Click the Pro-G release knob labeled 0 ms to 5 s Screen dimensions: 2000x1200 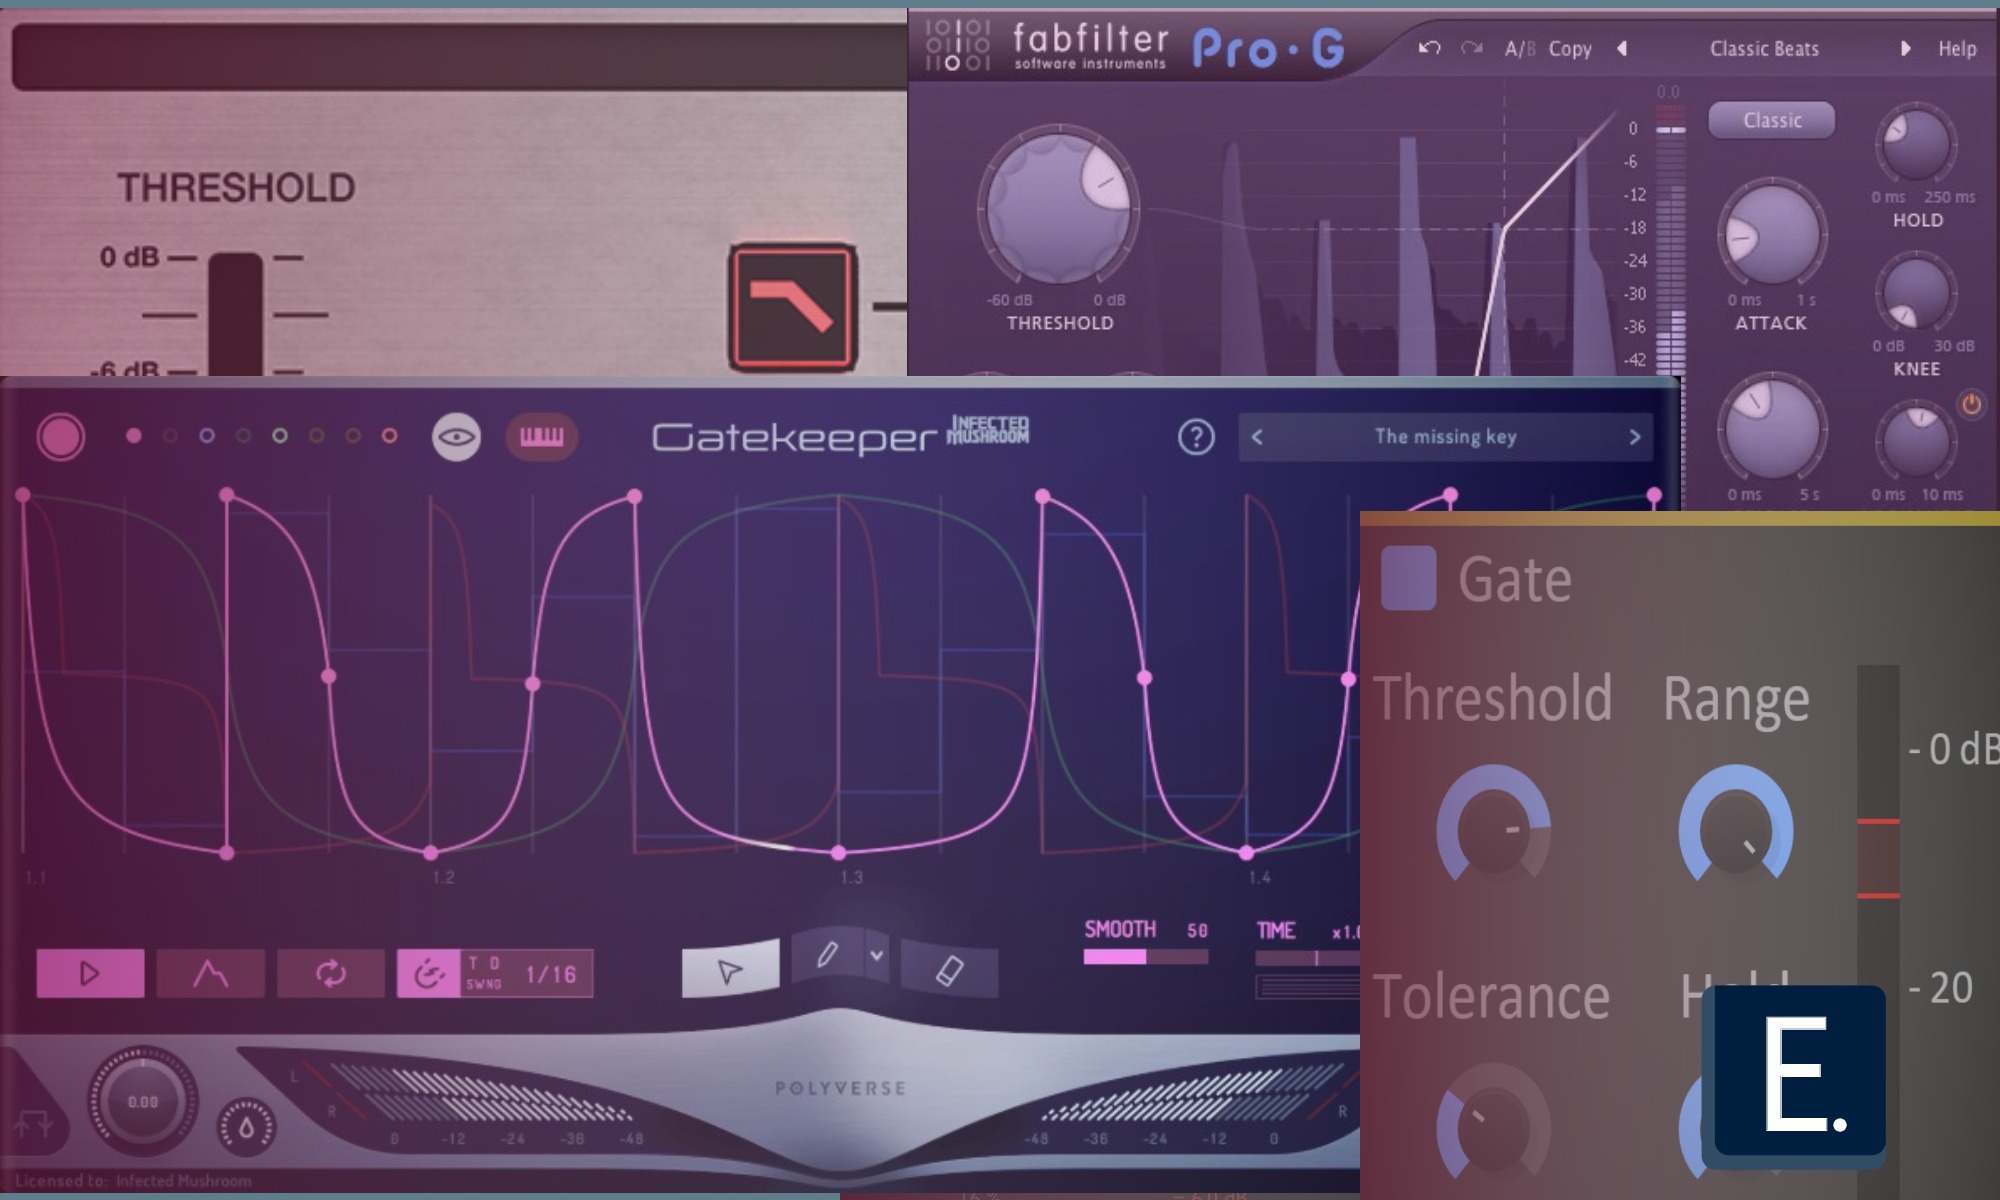[1772, 428]
